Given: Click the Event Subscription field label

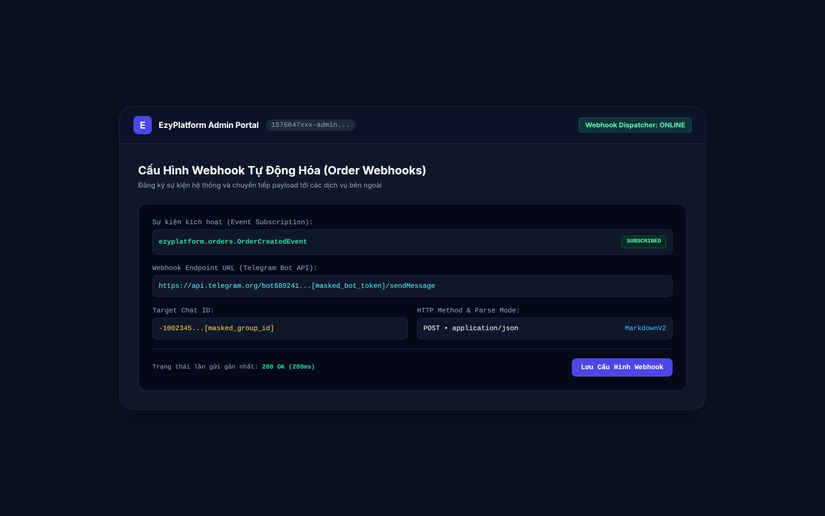Looking at the screenshot, I should pos(233,222).
